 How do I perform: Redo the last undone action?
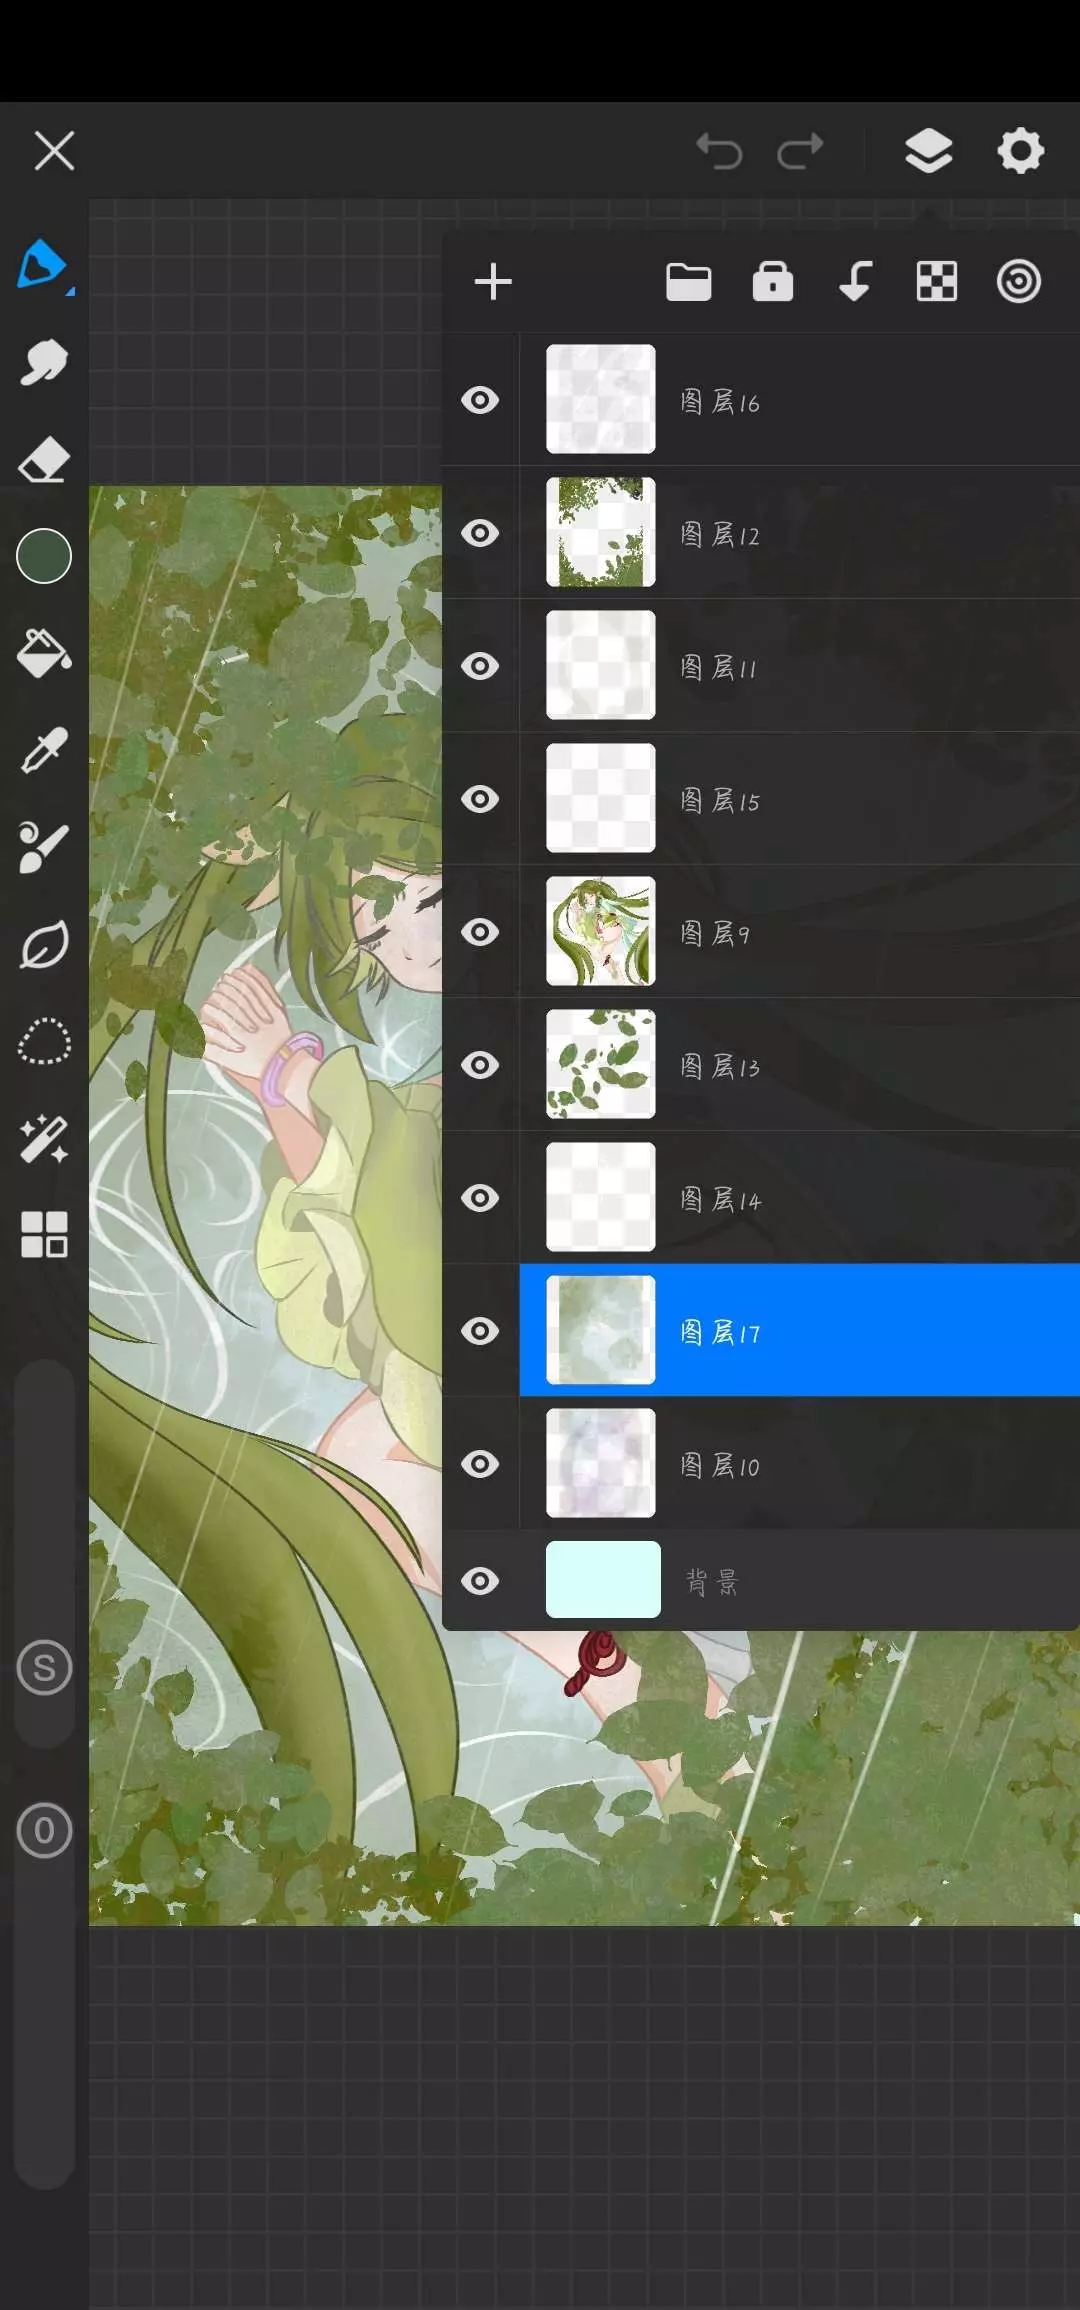pyautogui.click(x=801, y=151)
